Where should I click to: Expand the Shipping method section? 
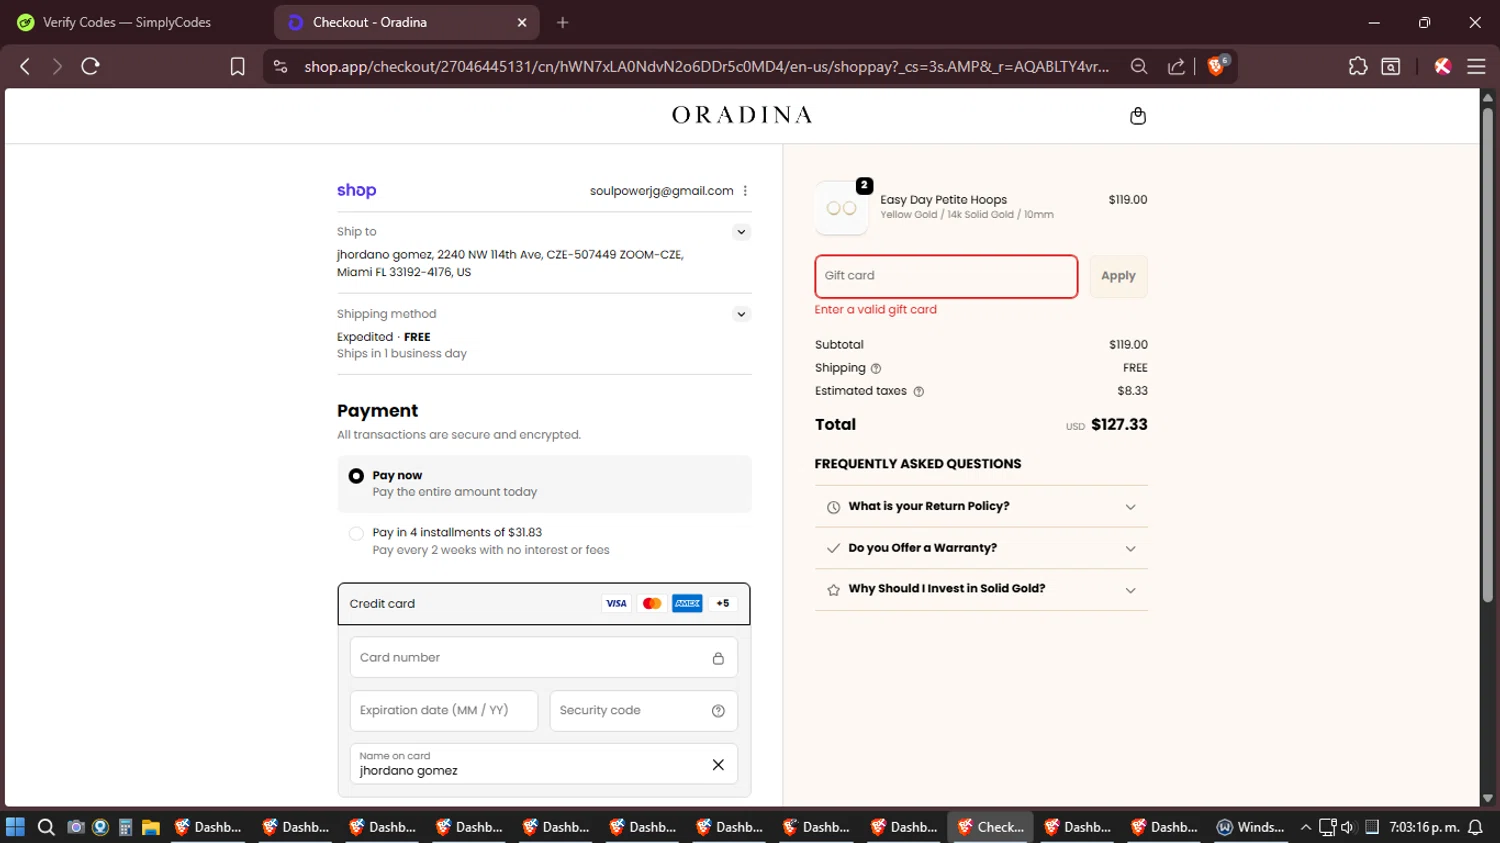[741, 314]
